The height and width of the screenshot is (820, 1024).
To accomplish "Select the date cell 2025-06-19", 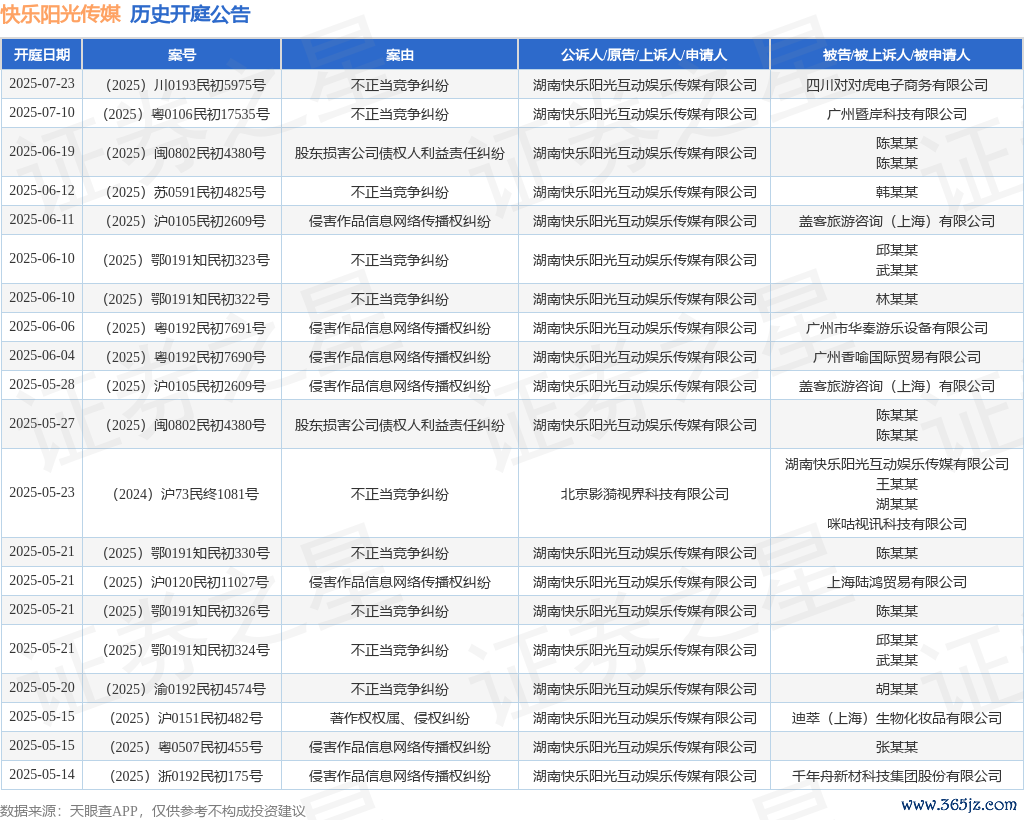I will point(42,151).
